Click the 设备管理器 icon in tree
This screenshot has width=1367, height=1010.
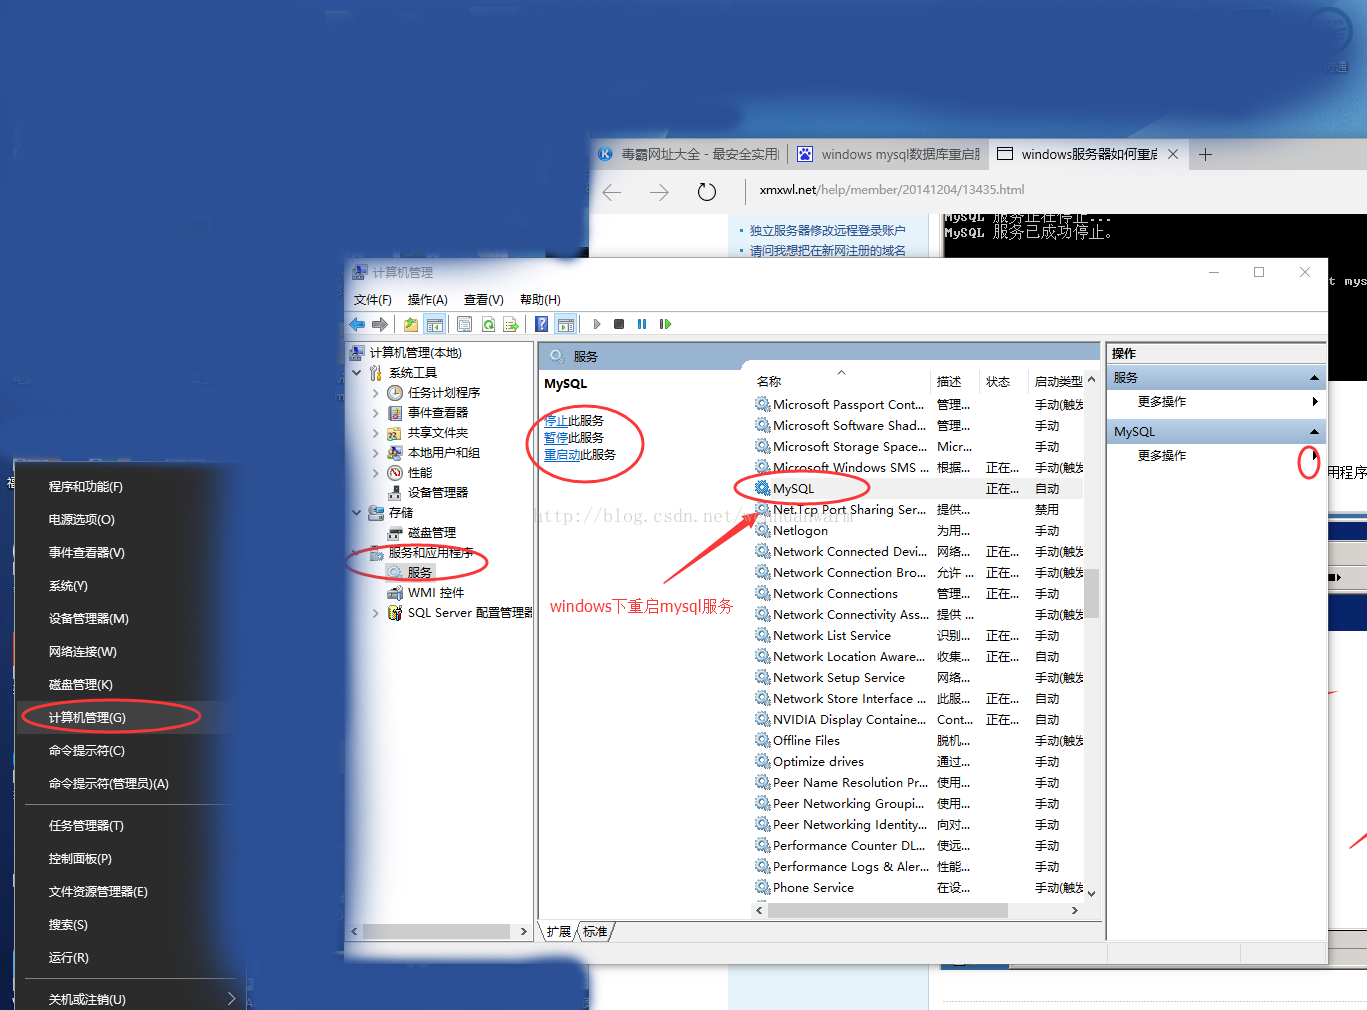coord(395,493)
